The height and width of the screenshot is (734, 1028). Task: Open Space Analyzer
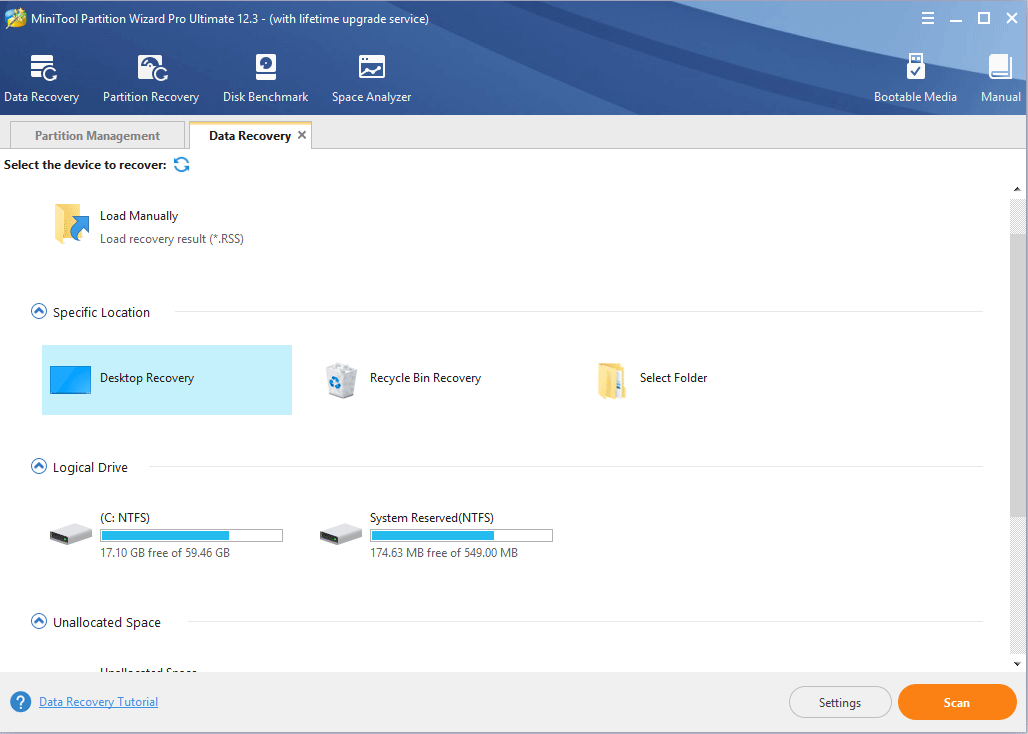372,79
